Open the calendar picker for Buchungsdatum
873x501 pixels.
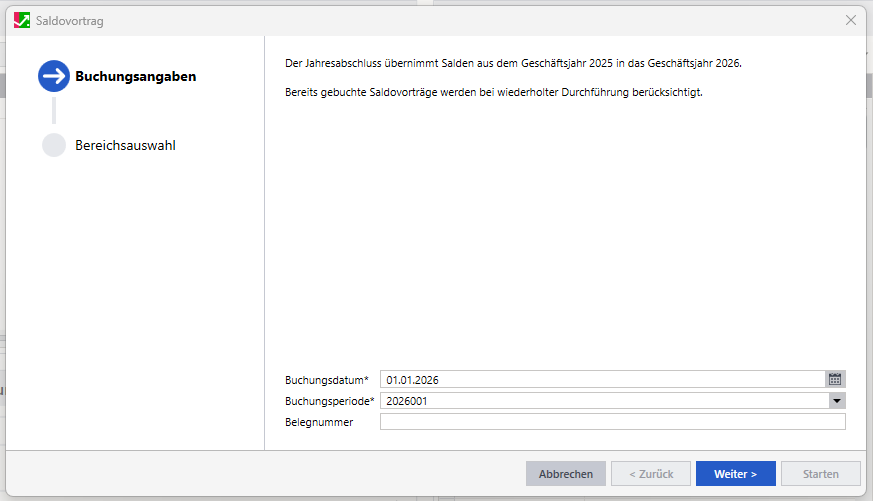835,379
